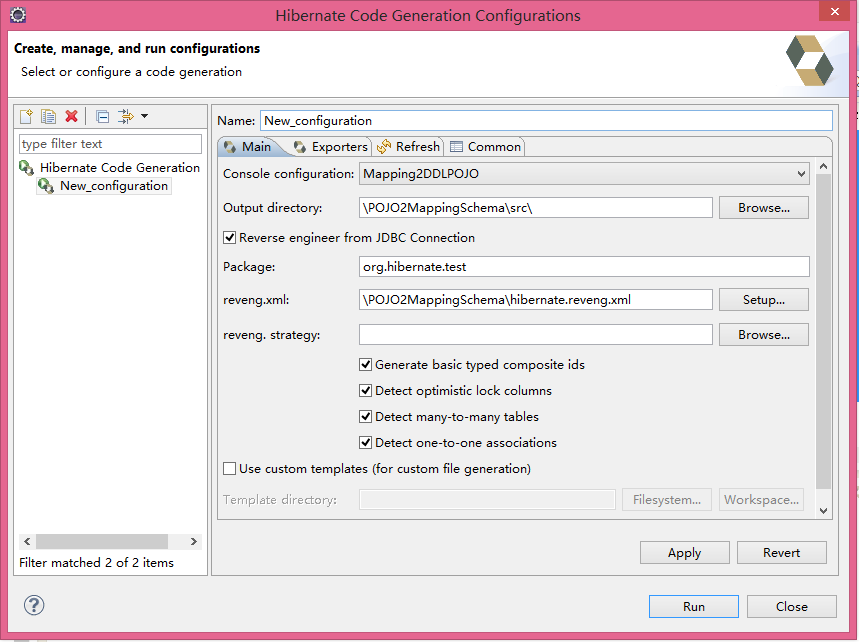Click the Revert button

point(781,553)
